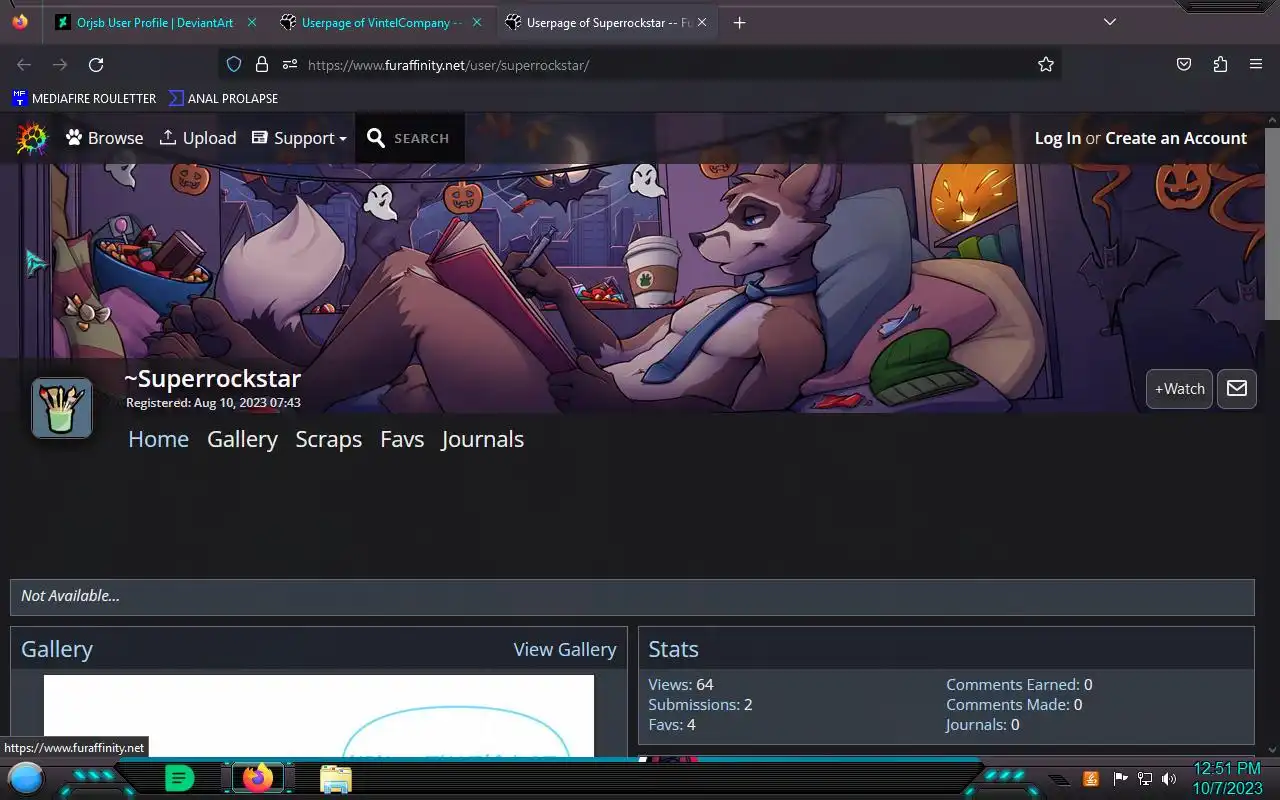This screenshot has height=800, width=1280.
Task: Click the Firefox taskbar icon
Action: [258, 777]
